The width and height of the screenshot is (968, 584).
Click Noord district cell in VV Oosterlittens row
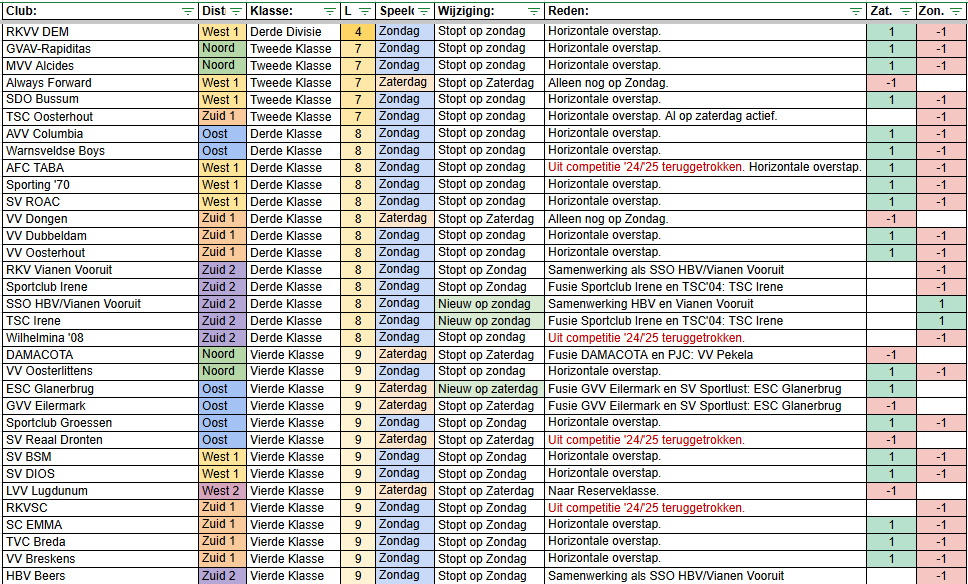222,371
